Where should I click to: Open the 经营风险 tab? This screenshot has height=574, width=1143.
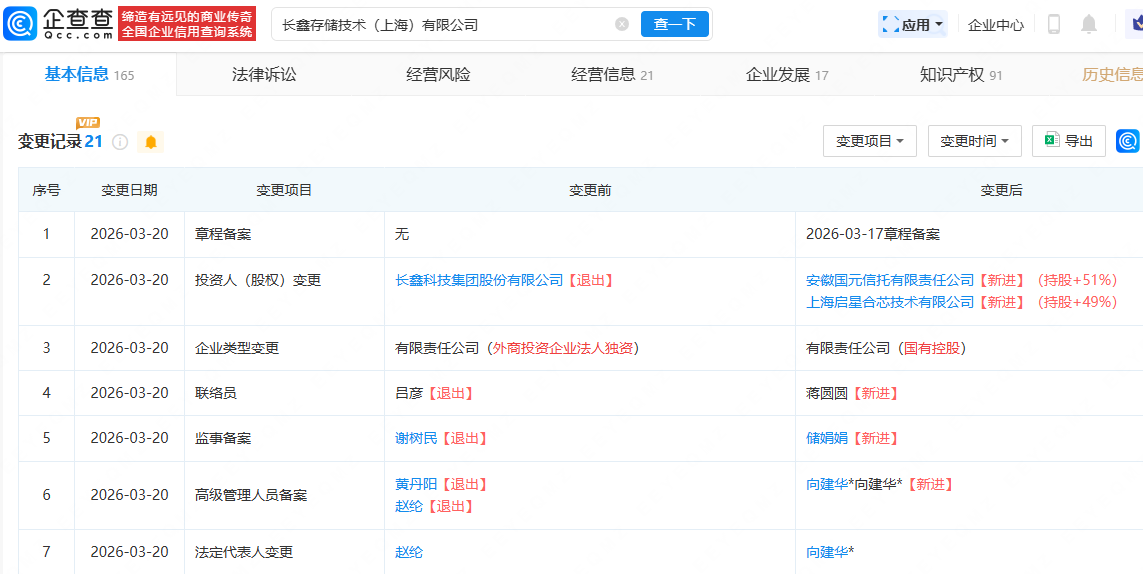(438, 75)
